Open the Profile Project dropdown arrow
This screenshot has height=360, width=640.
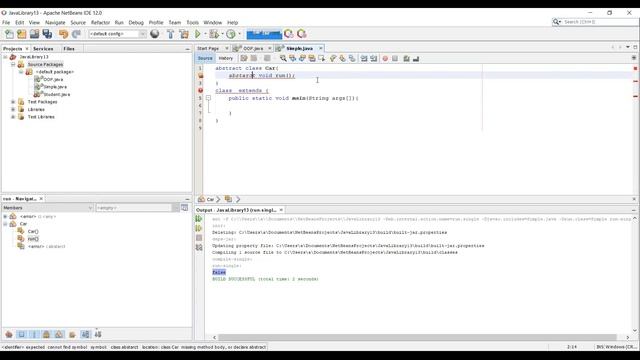pos(239,34)
